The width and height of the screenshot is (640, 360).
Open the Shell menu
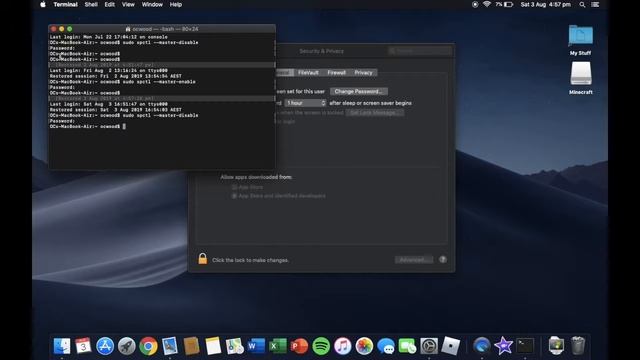point(91,4)
